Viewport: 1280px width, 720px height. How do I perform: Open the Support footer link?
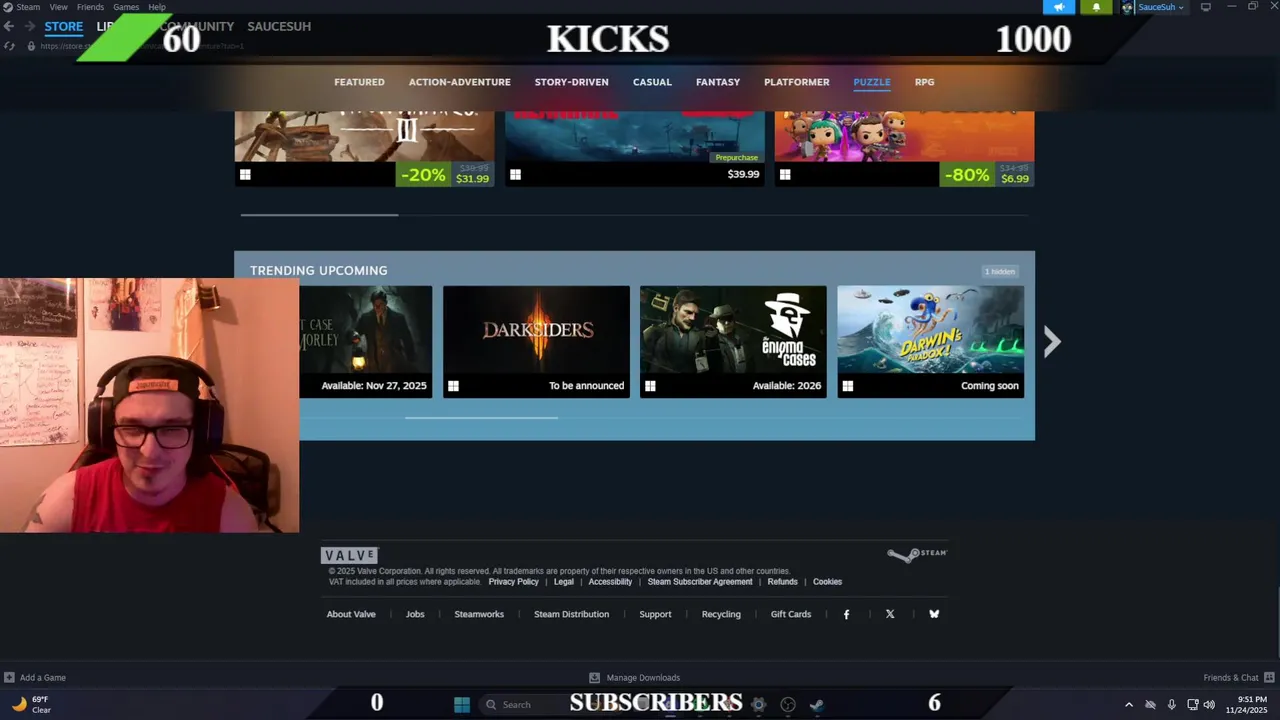pos(655,614)
